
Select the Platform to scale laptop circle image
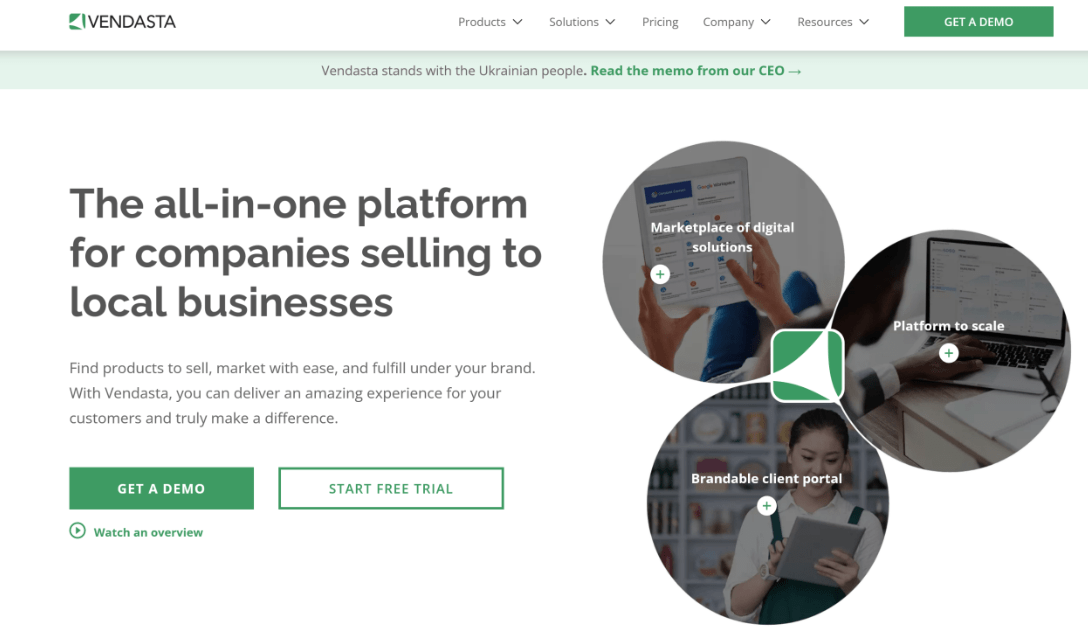pyautogui.click(x=951, y=351)
